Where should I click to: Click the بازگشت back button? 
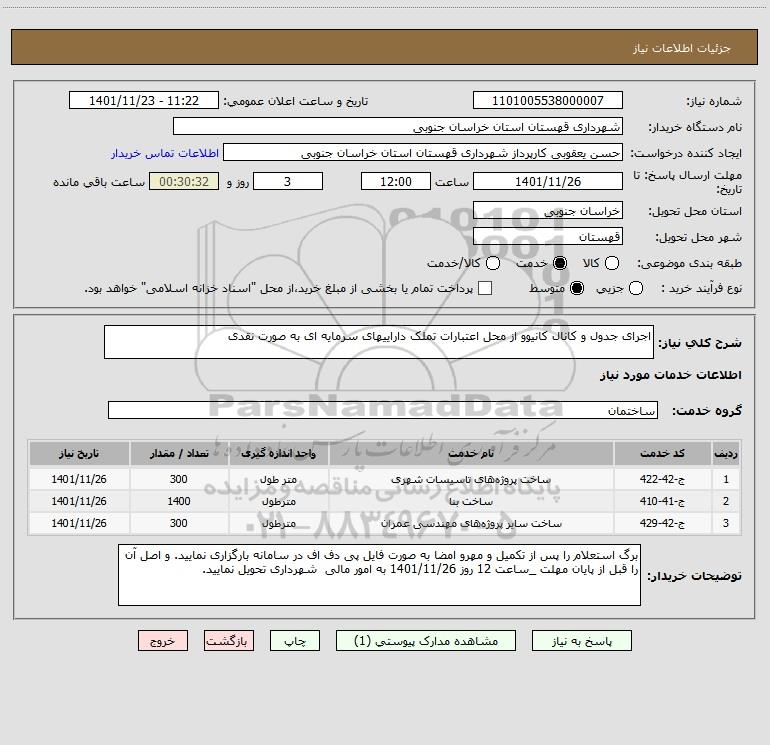click(229, 641)
